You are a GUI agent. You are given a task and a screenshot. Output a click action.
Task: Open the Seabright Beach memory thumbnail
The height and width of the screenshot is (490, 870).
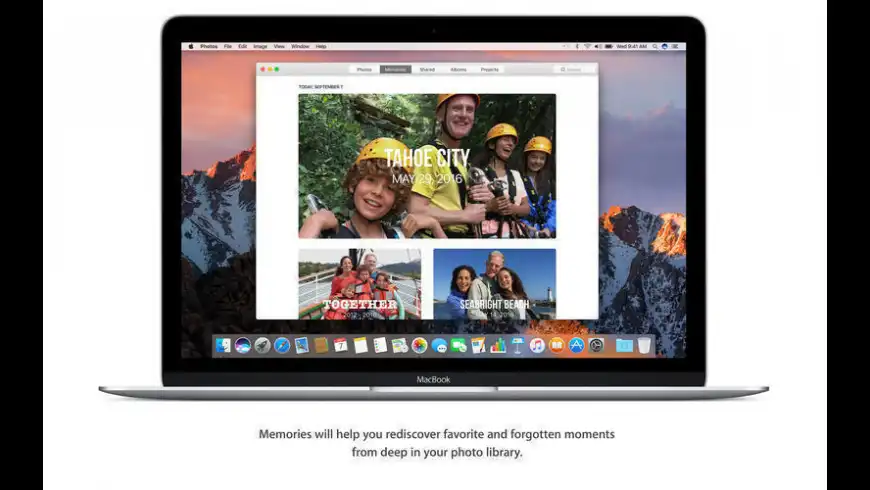[x=494, y=284]
